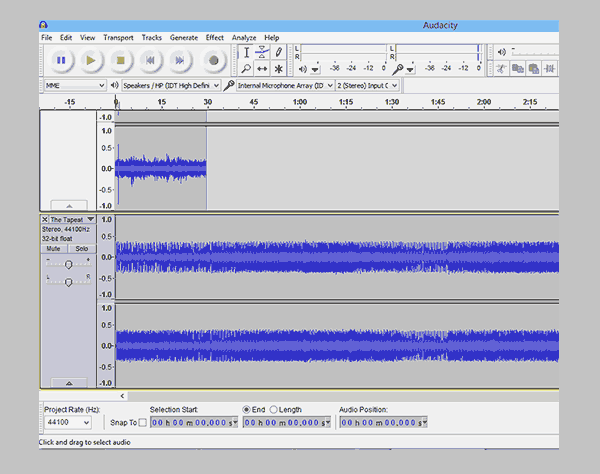
Task: Open the input meter dropdown arrow
Action: [x=410, y=70]
